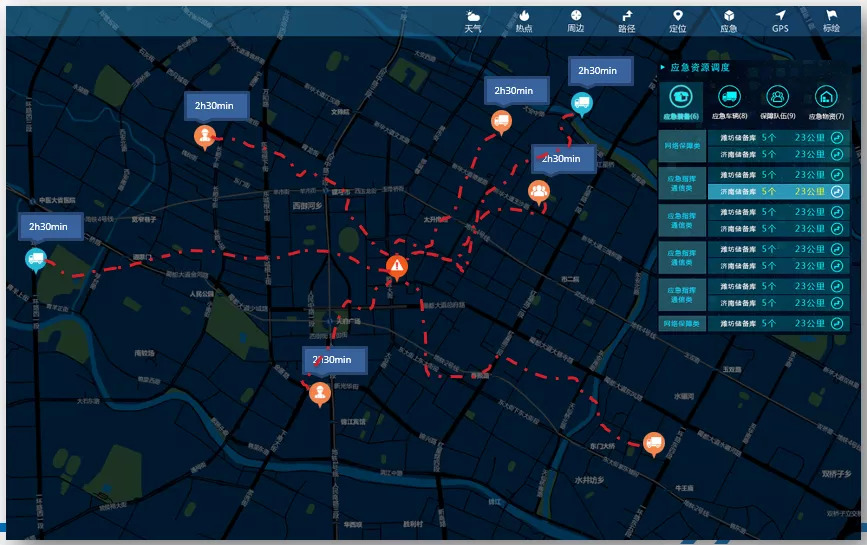Screen dimensions: 867x545
Task: Select the 周边 nearby tool
Action: coord(575,20)
